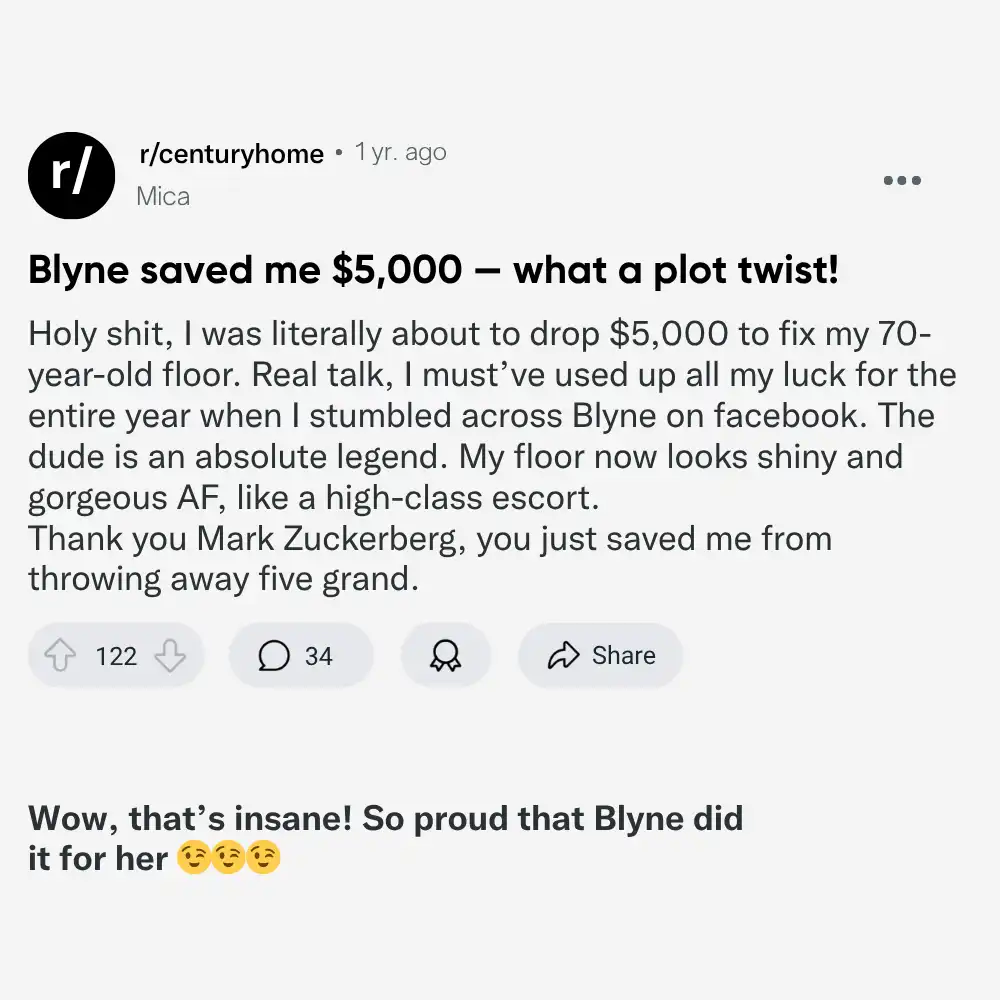Open Mica's user profile
The width and height of the screenshot is (1000, 1000).
pos(163,196)
